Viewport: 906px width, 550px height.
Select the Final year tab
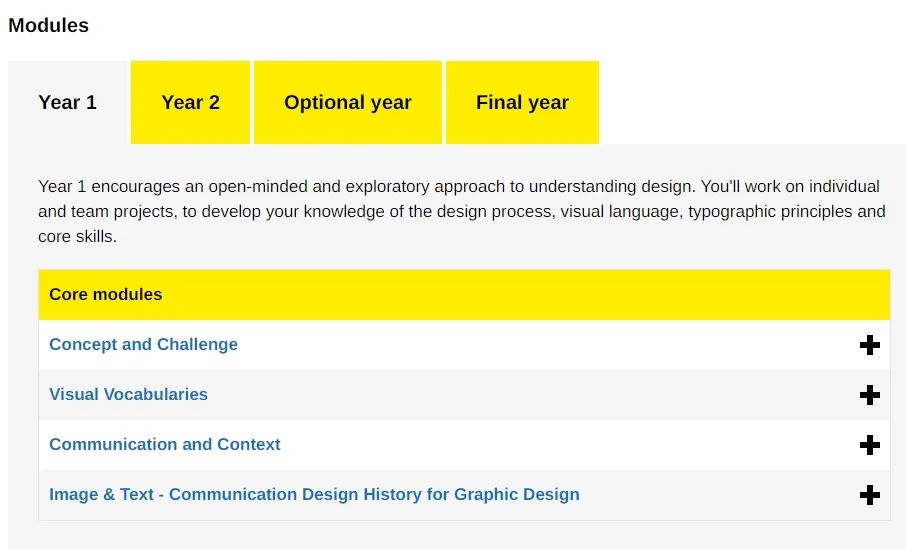tap(522, 102)
